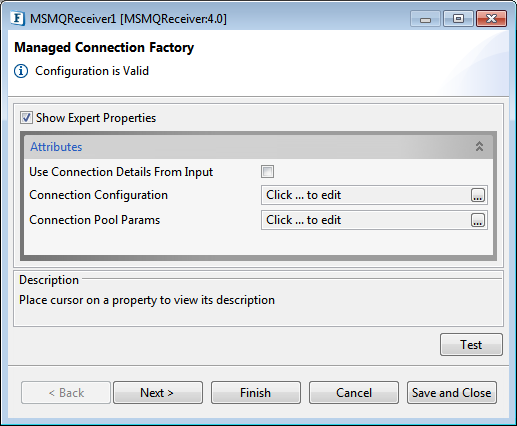Uncheck Show Expert Properties checkbox
The image size is (517, 426).
(26, 118)
